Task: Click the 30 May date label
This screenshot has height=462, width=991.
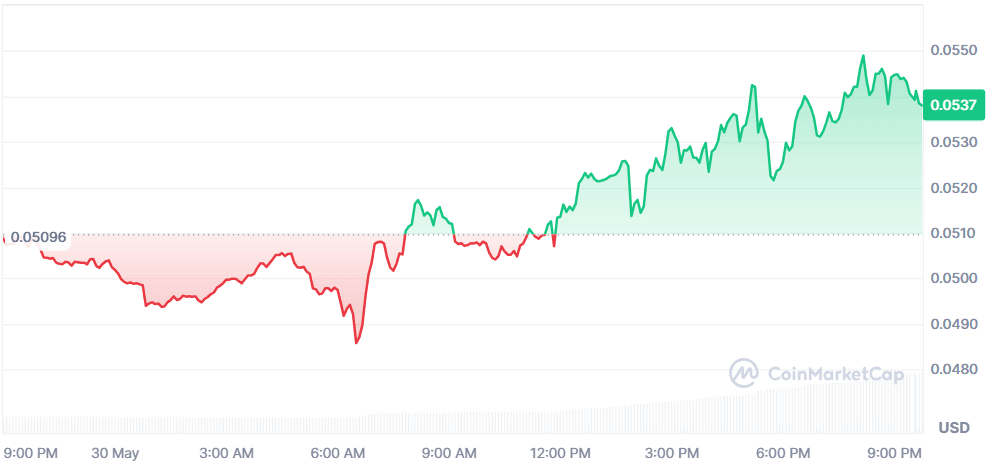Action: (x=114, y=453)
